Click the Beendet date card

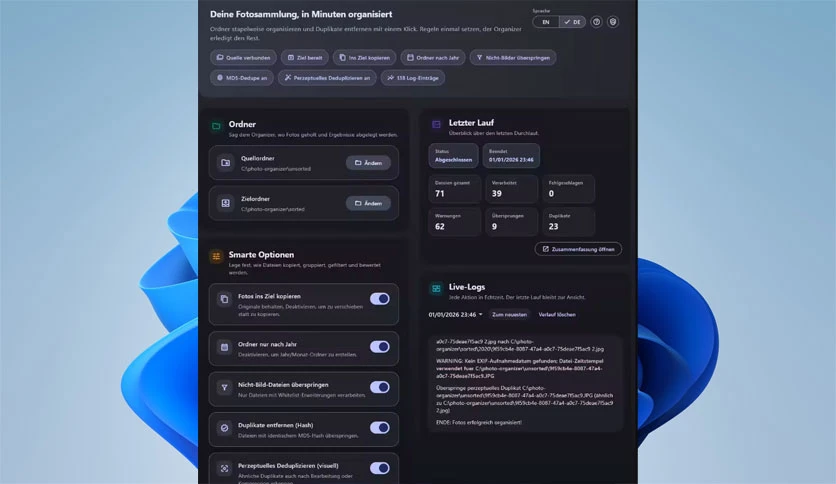(511, 156)
